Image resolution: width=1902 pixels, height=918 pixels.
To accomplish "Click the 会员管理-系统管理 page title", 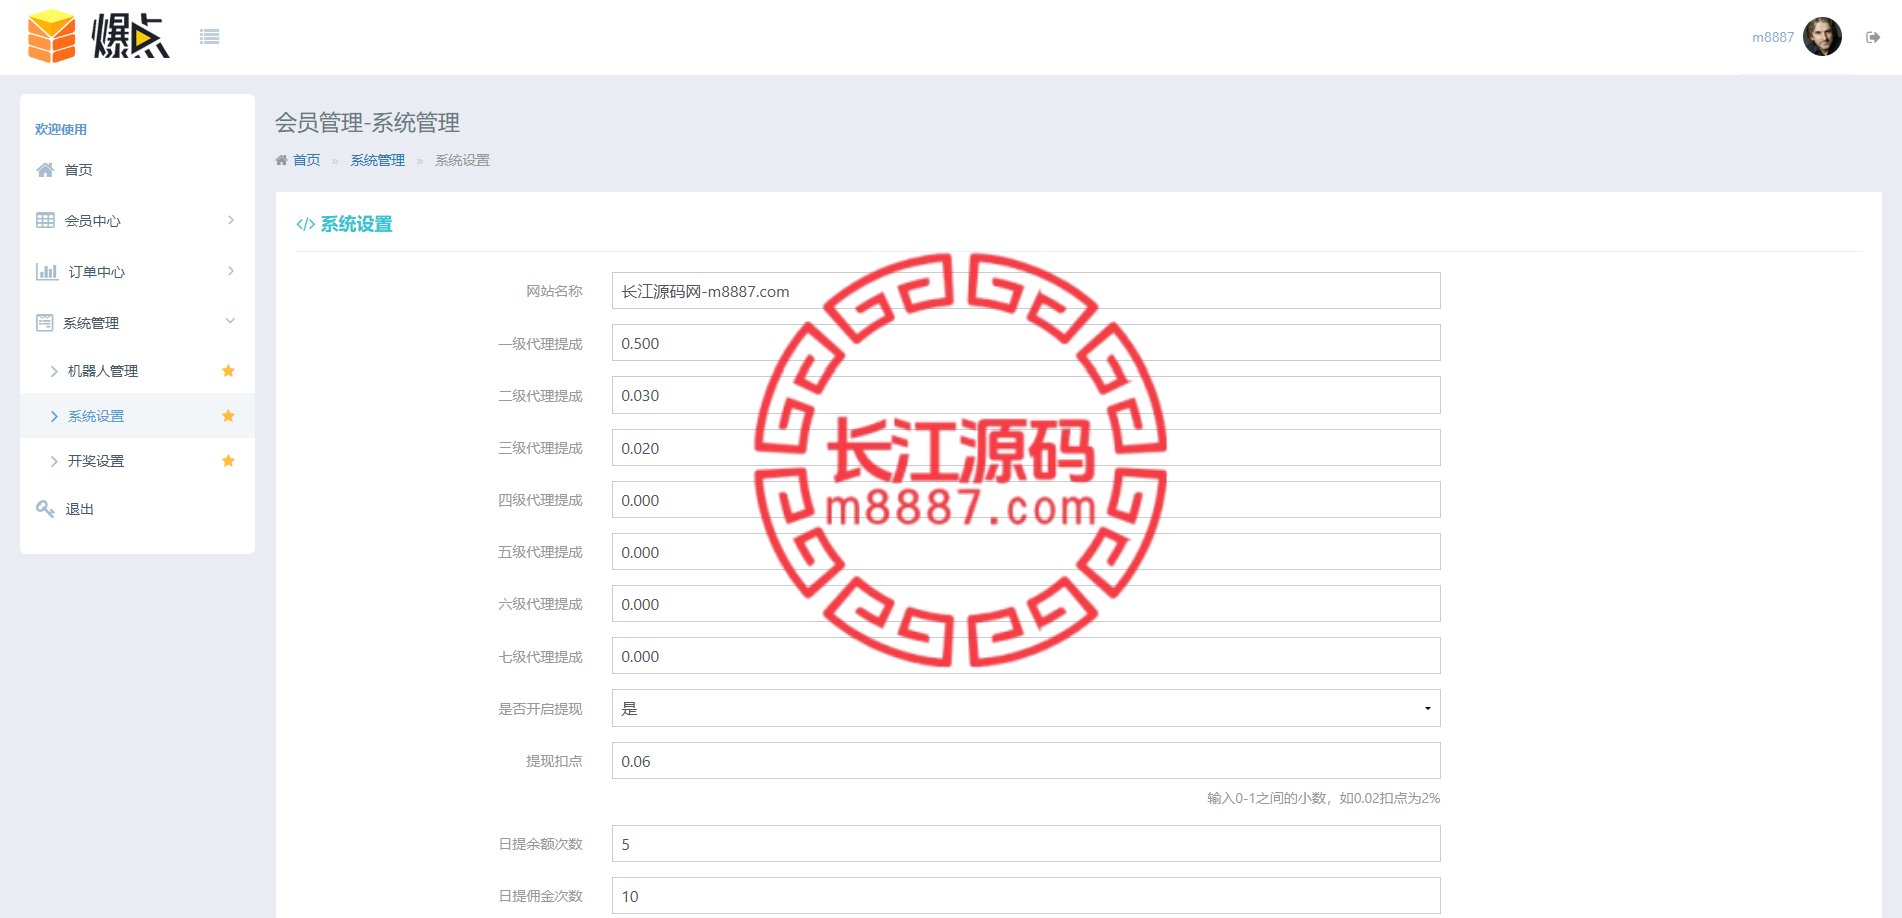I will tap(367, 123).
